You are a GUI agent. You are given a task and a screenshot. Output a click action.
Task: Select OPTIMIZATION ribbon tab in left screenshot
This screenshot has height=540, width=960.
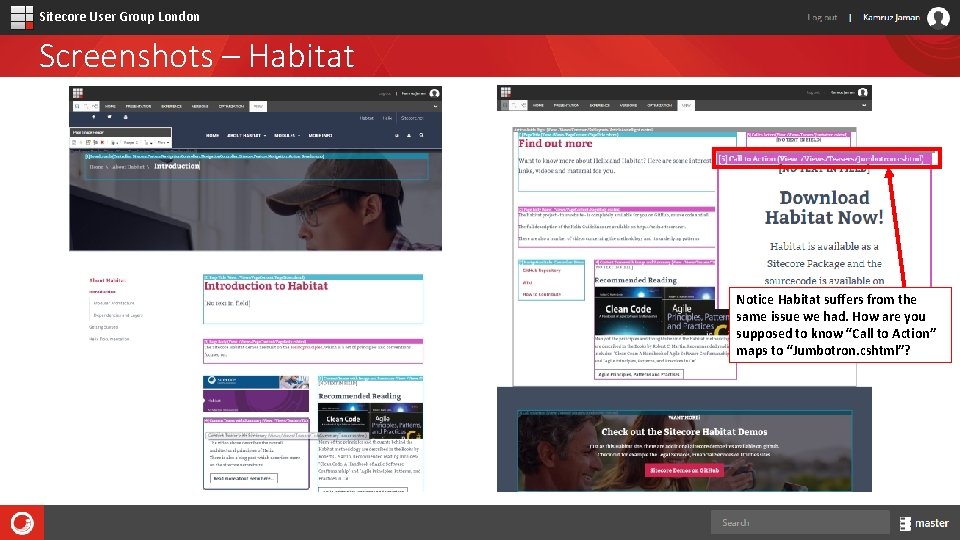pyautogui.click(x=231, y=106)
